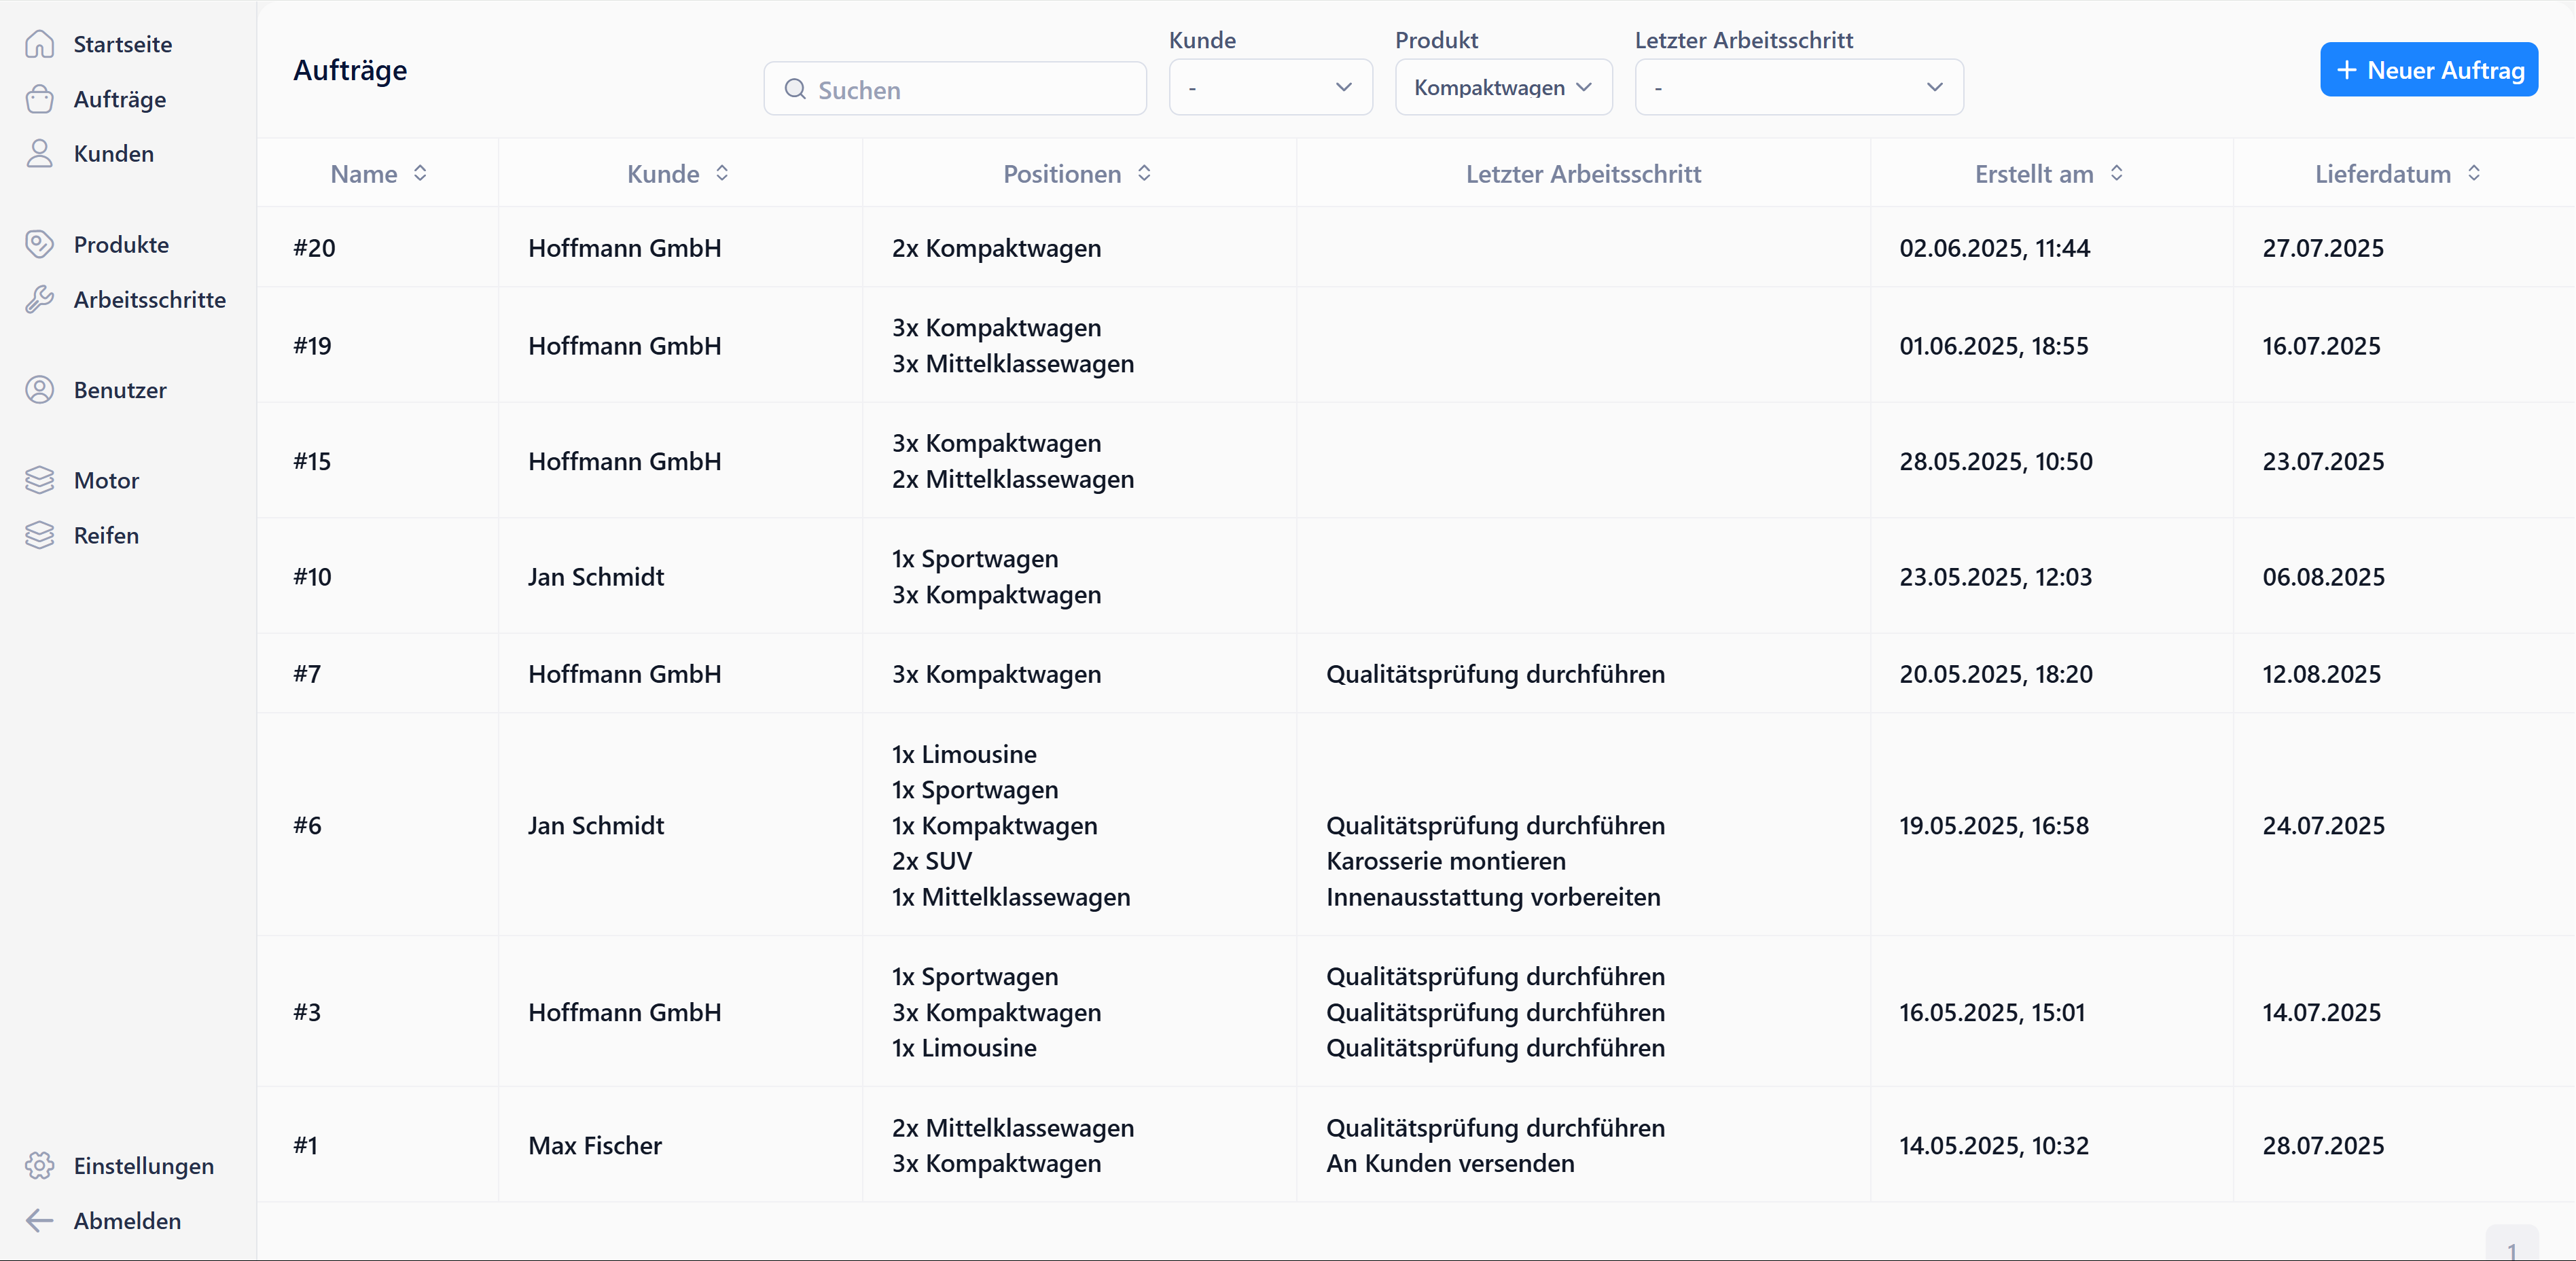Click the Einstellungen gear icon
Screen dimensions: 2576x1261
(39, 1165)
